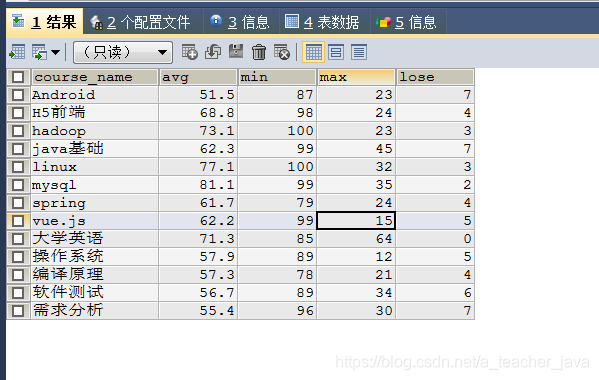Select the 操作系统 course name cell
The image size is (599, 380).
(94, 257)
